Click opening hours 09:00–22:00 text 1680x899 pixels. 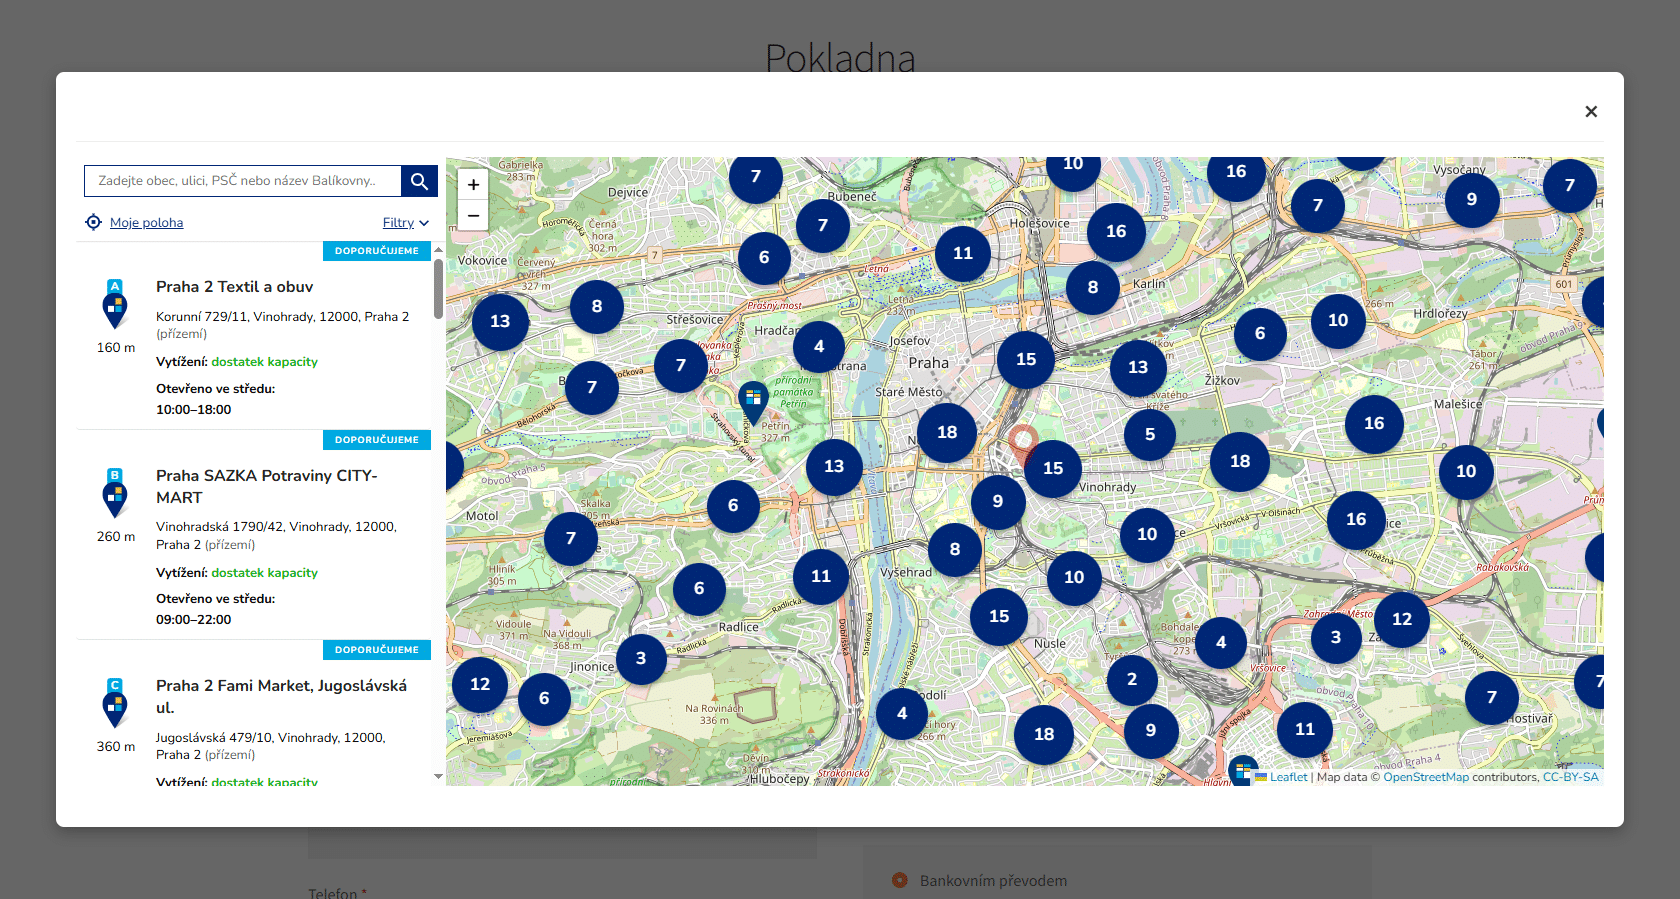[x=193, y=620]
